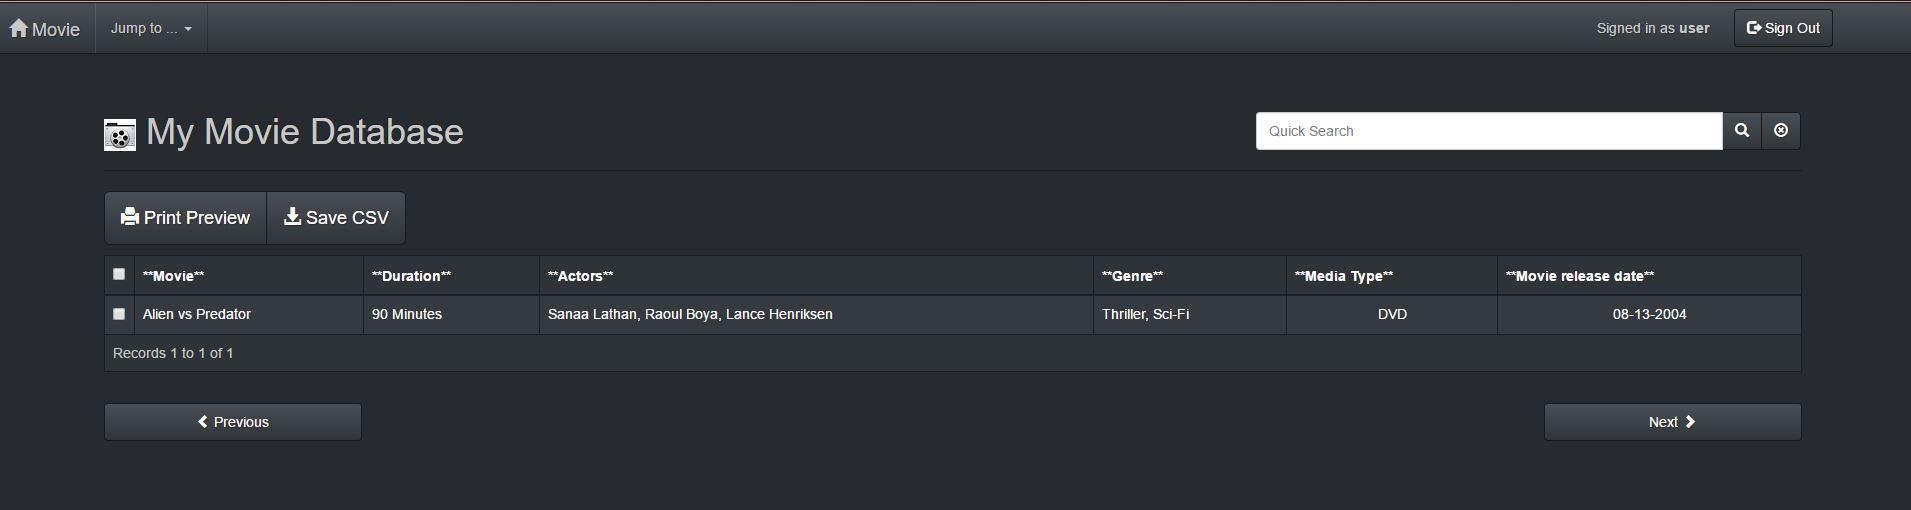Click the Next right-chevron icon
This screenshot has width=1911, height=510.
1690,422
